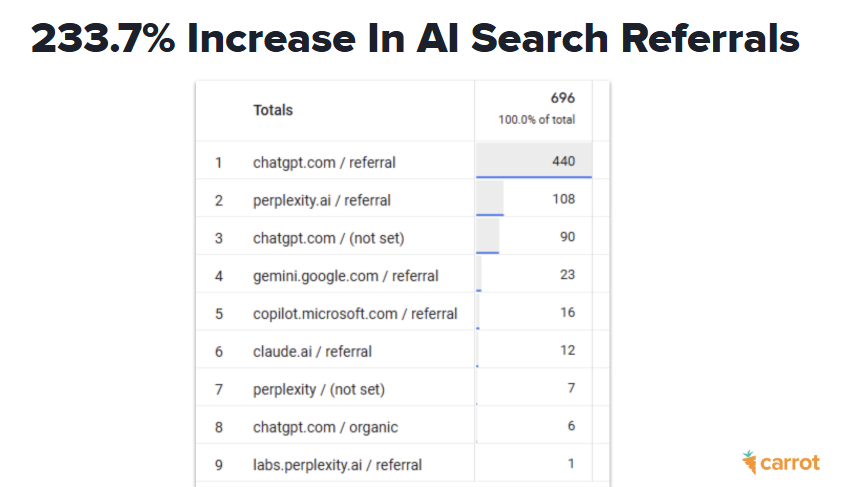This screenshot has height=487, width=843.
Task: Click the Carrot logo icon
Action: pyautogui.click(x=749, y=462)
